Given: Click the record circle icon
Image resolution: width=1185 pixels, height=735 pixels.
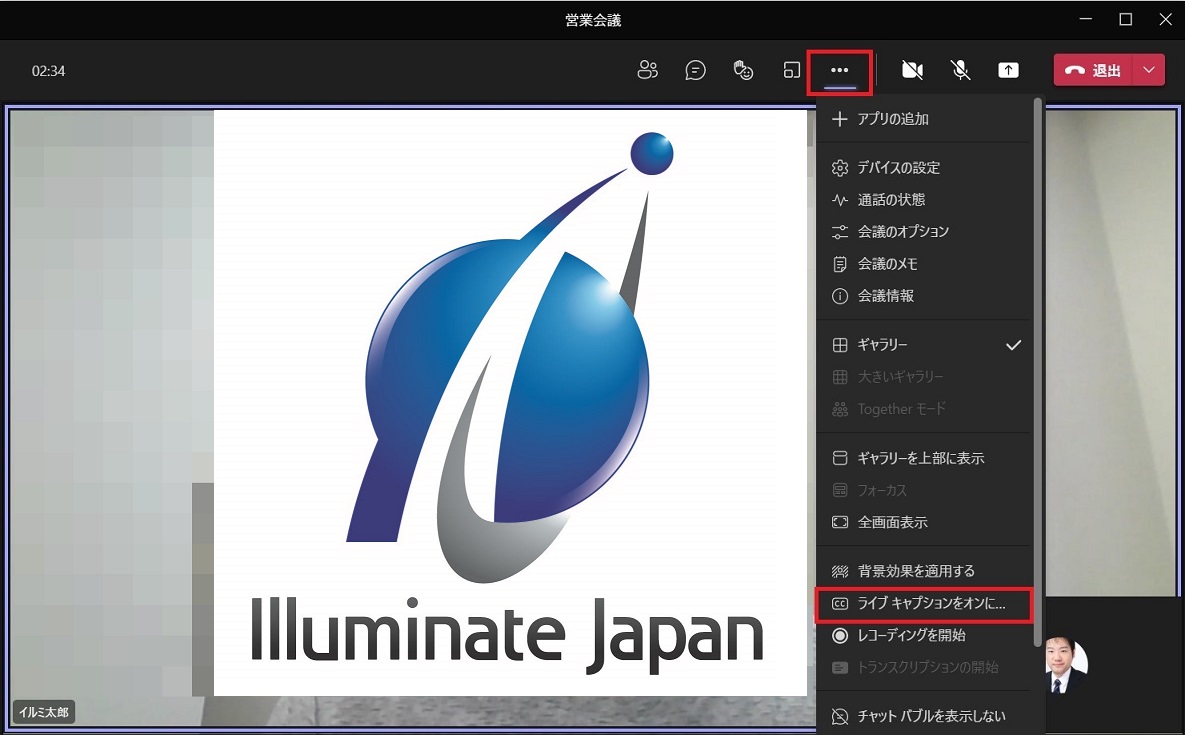Looking at the screenshot, I should (x=840, y=635).
